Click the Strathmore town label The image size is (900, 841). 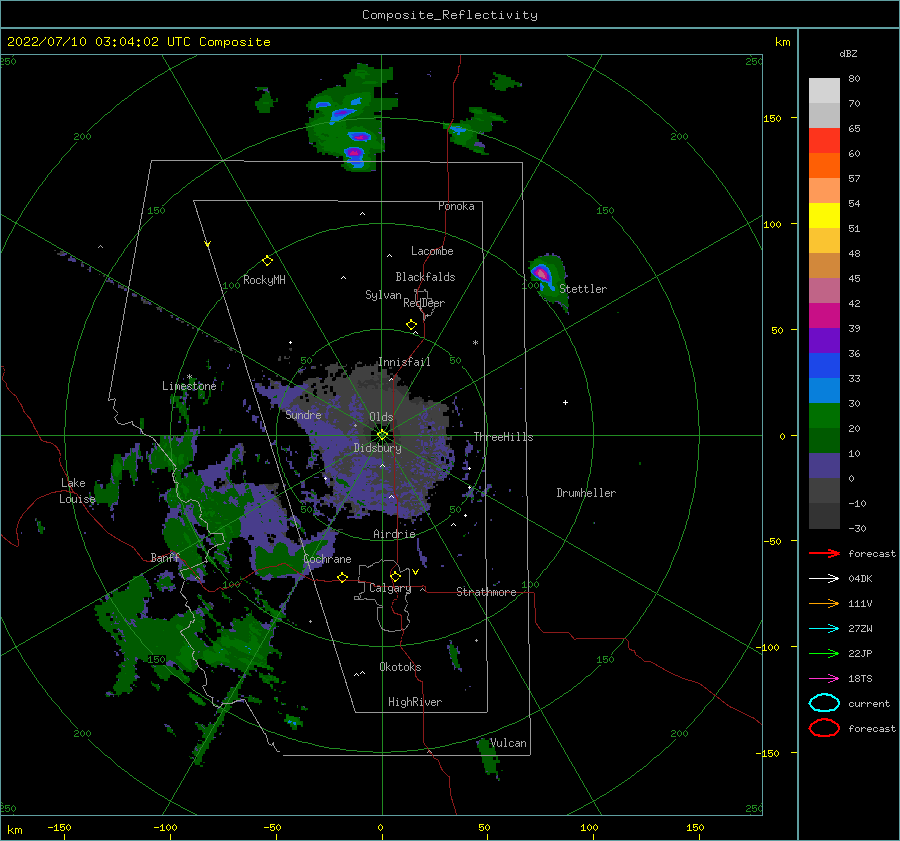[x=486, y=592]
